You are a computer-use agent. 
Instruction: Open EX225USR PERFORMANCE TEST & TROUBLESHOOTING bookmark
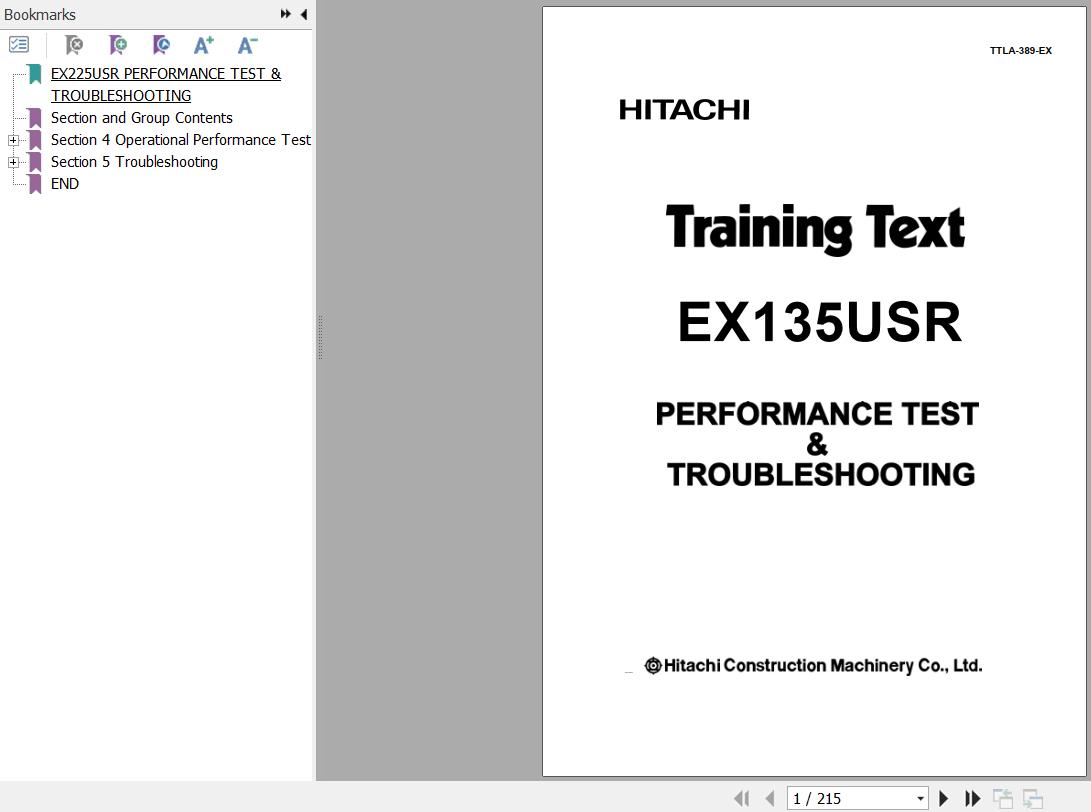(x=166, y=84)
